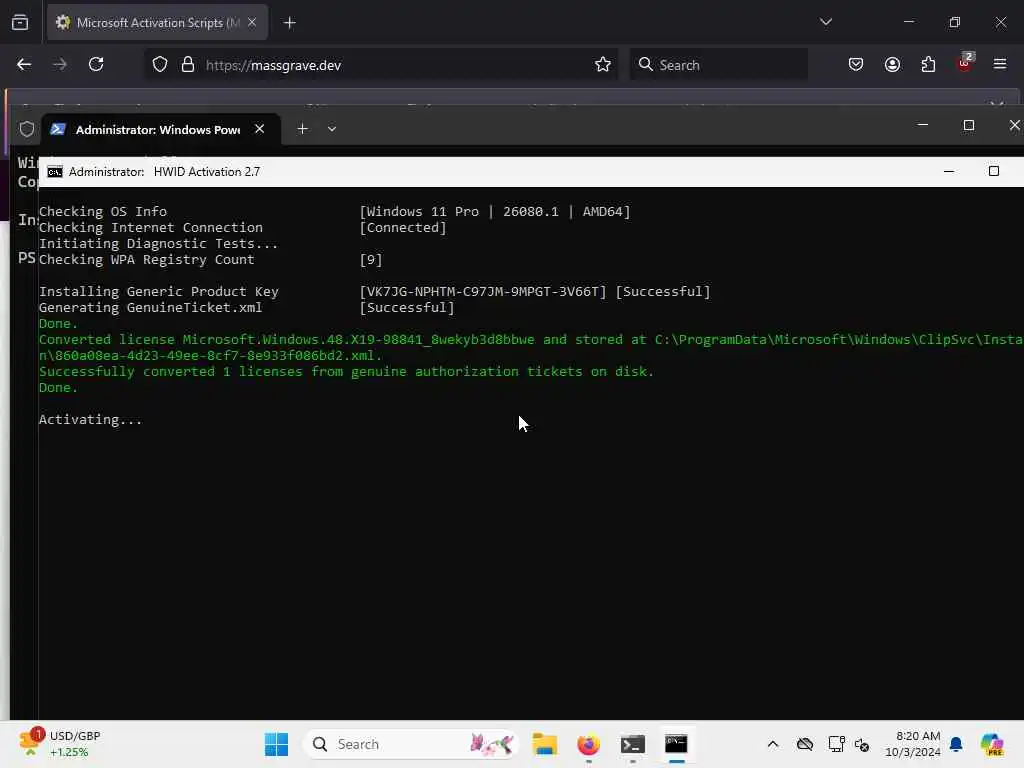Click "Checking WPA Registry Count" line
The width and height of the screenshot is (1024, 768).
(146, 260)
